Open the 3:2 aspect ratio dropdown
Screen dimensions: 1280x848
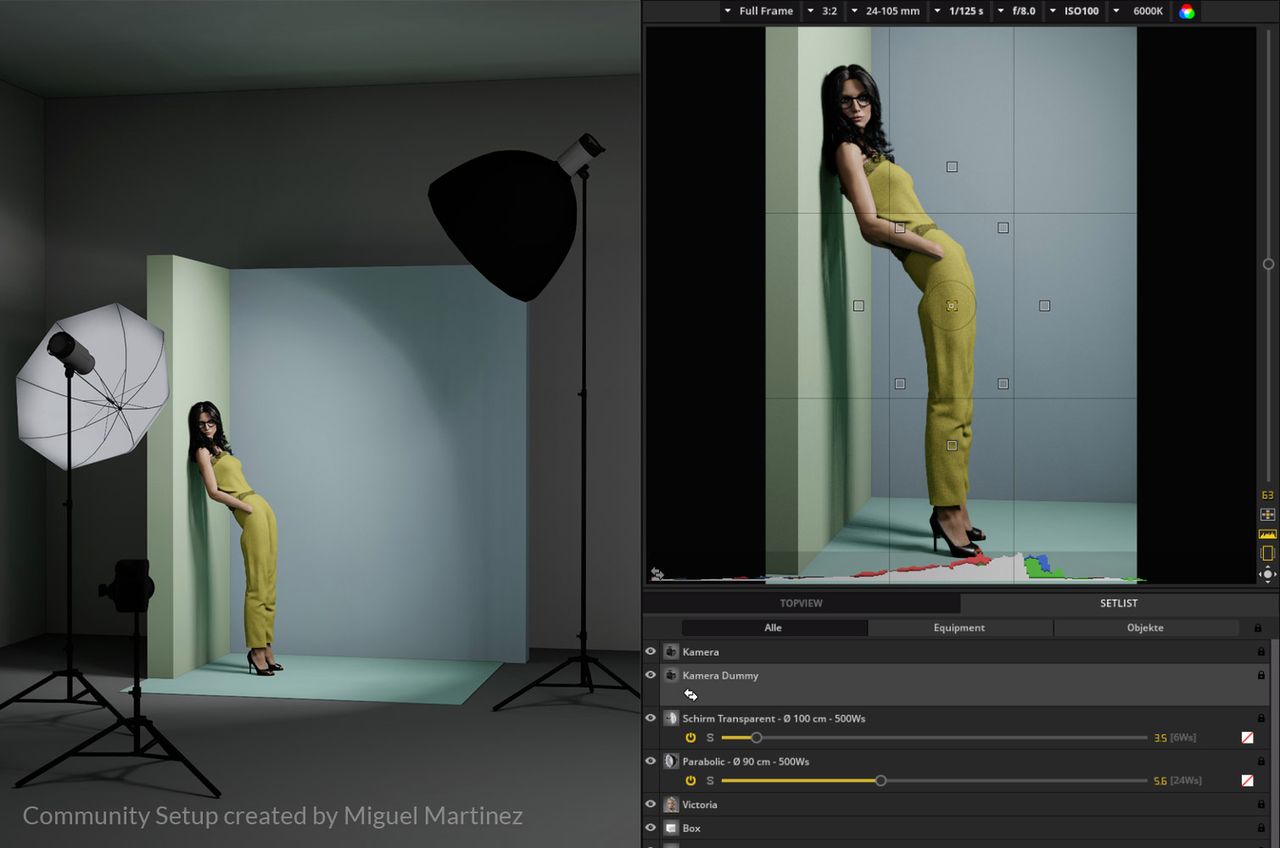(822, 11)
